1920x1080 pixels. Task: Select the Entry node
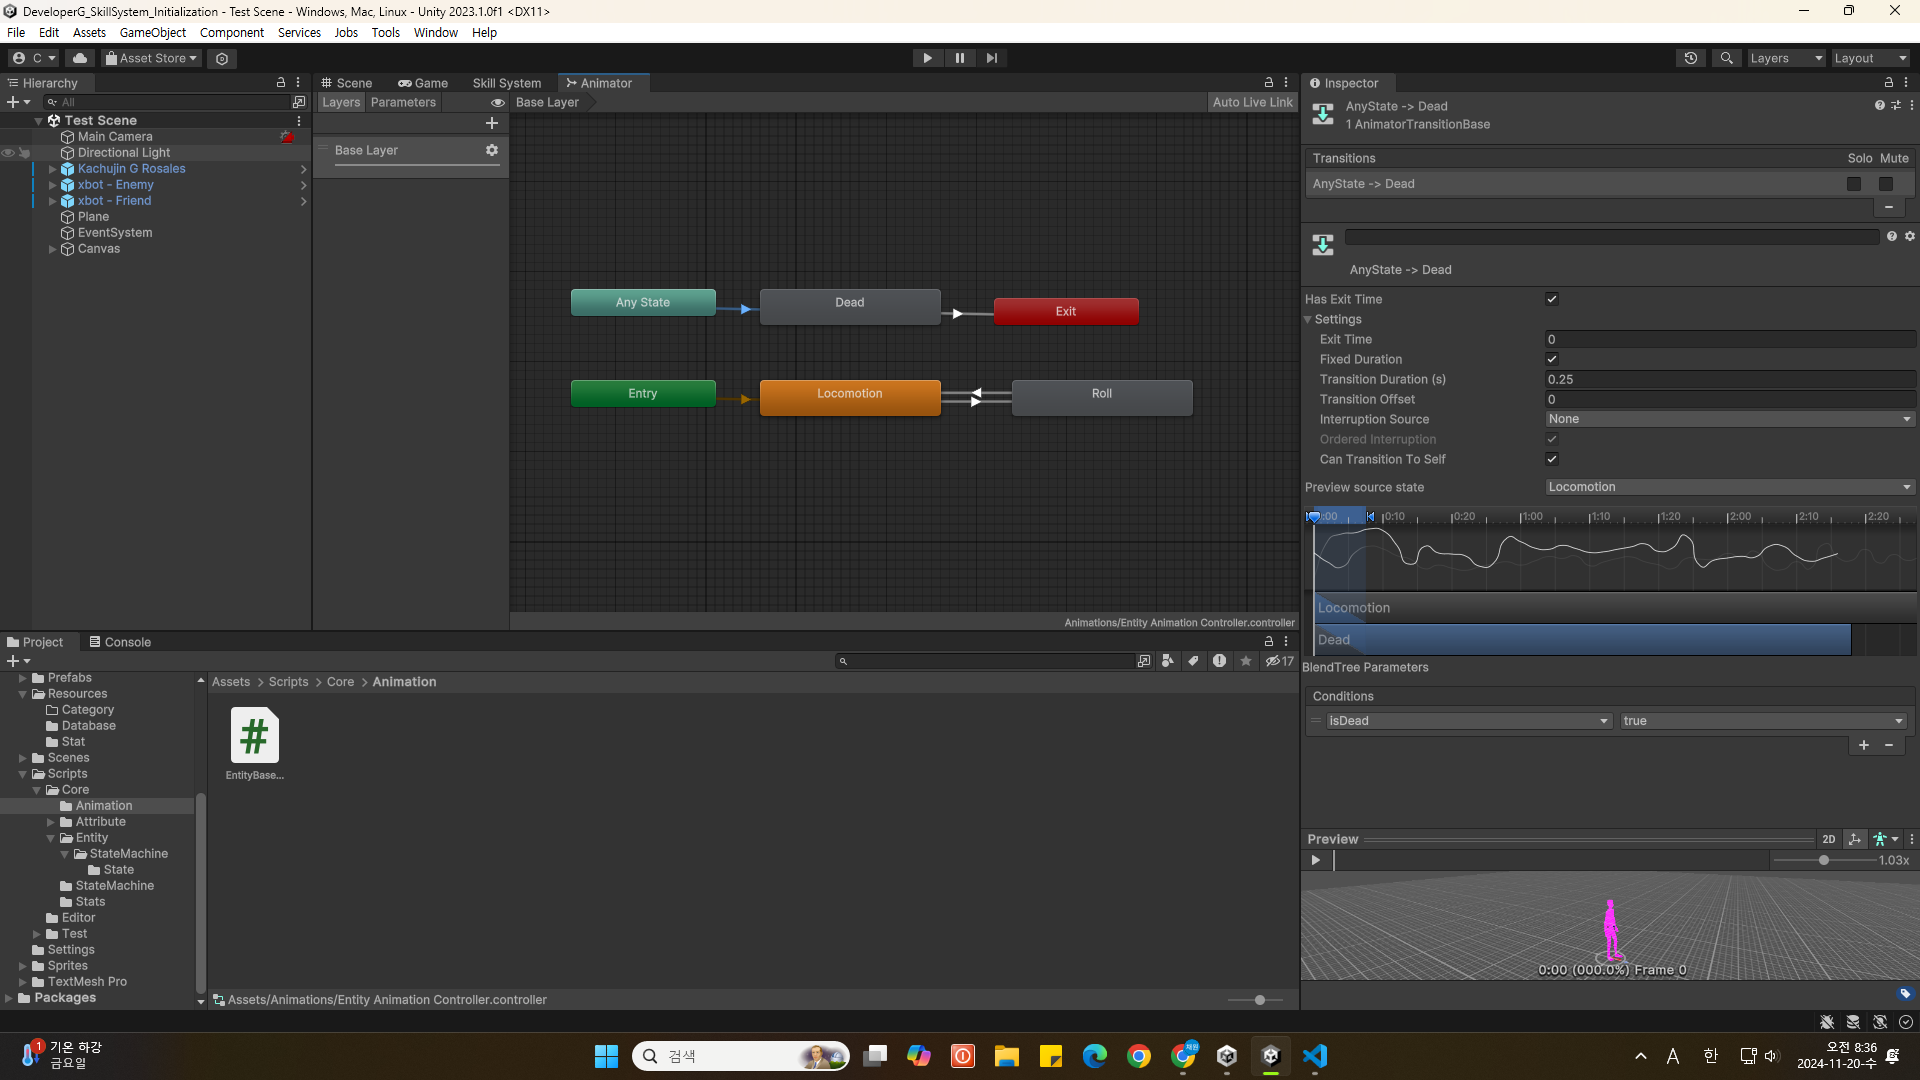pos(643,393)
